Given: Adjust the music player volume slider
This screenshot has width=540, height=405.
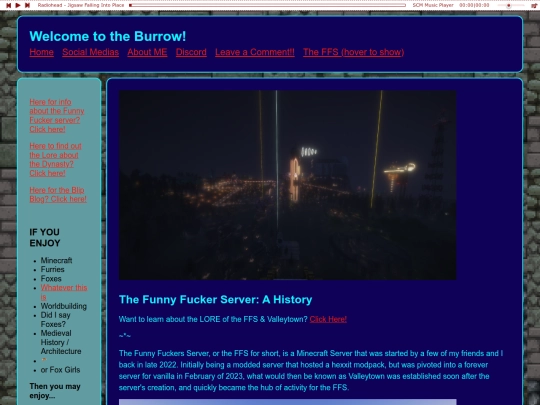Looking at the screenshot, I should [511, 6].
